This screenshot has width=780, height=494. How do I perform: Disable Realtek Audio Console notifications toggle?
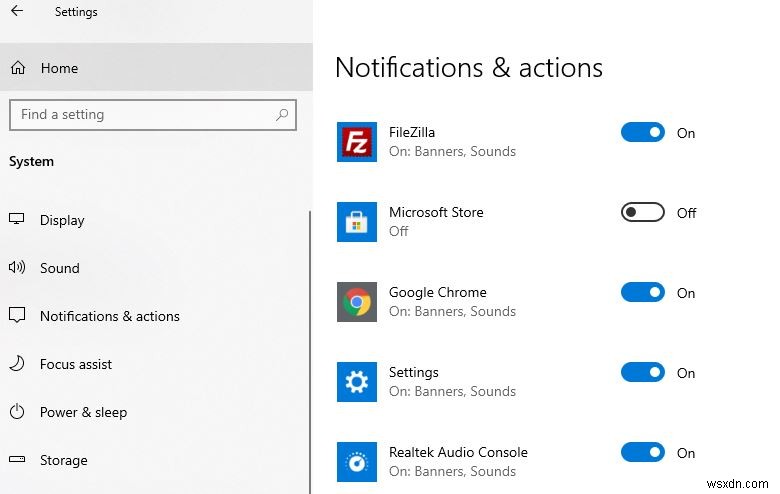pyautogui.click(x=643, y=453)
